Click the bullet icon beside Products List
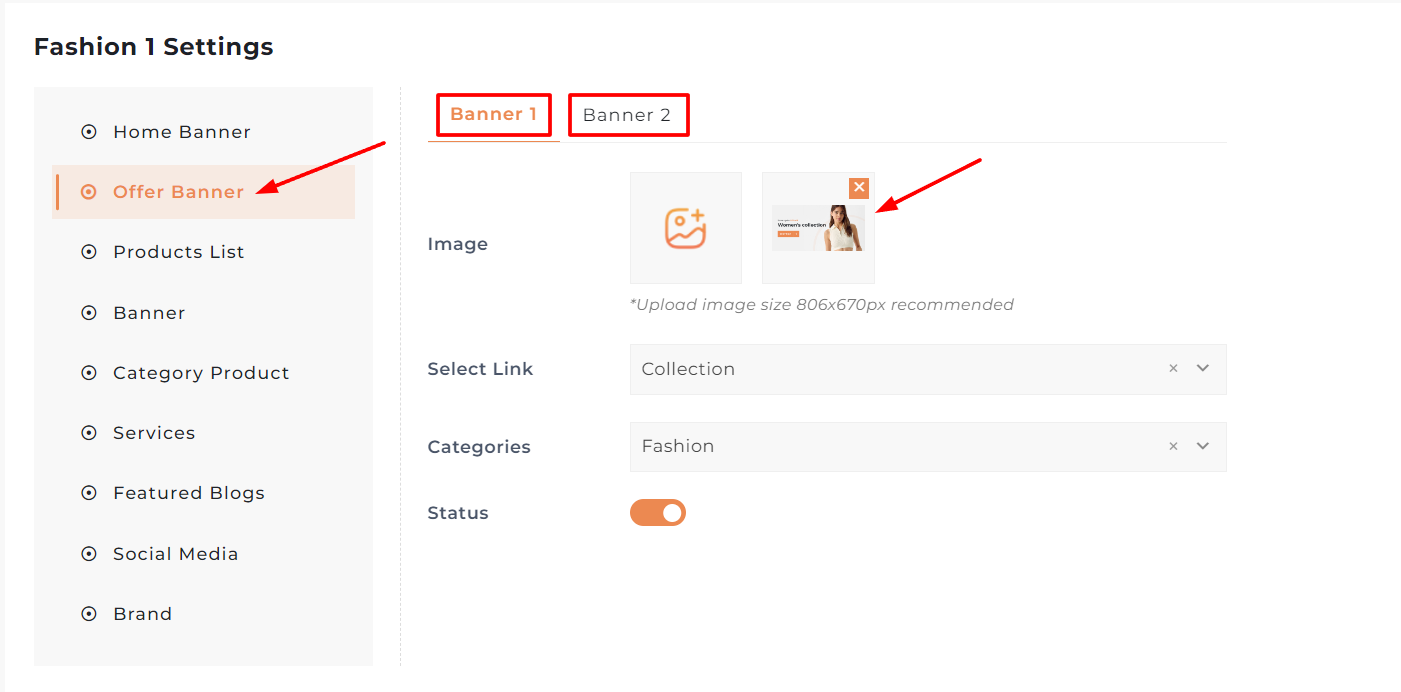 (89, 252)
